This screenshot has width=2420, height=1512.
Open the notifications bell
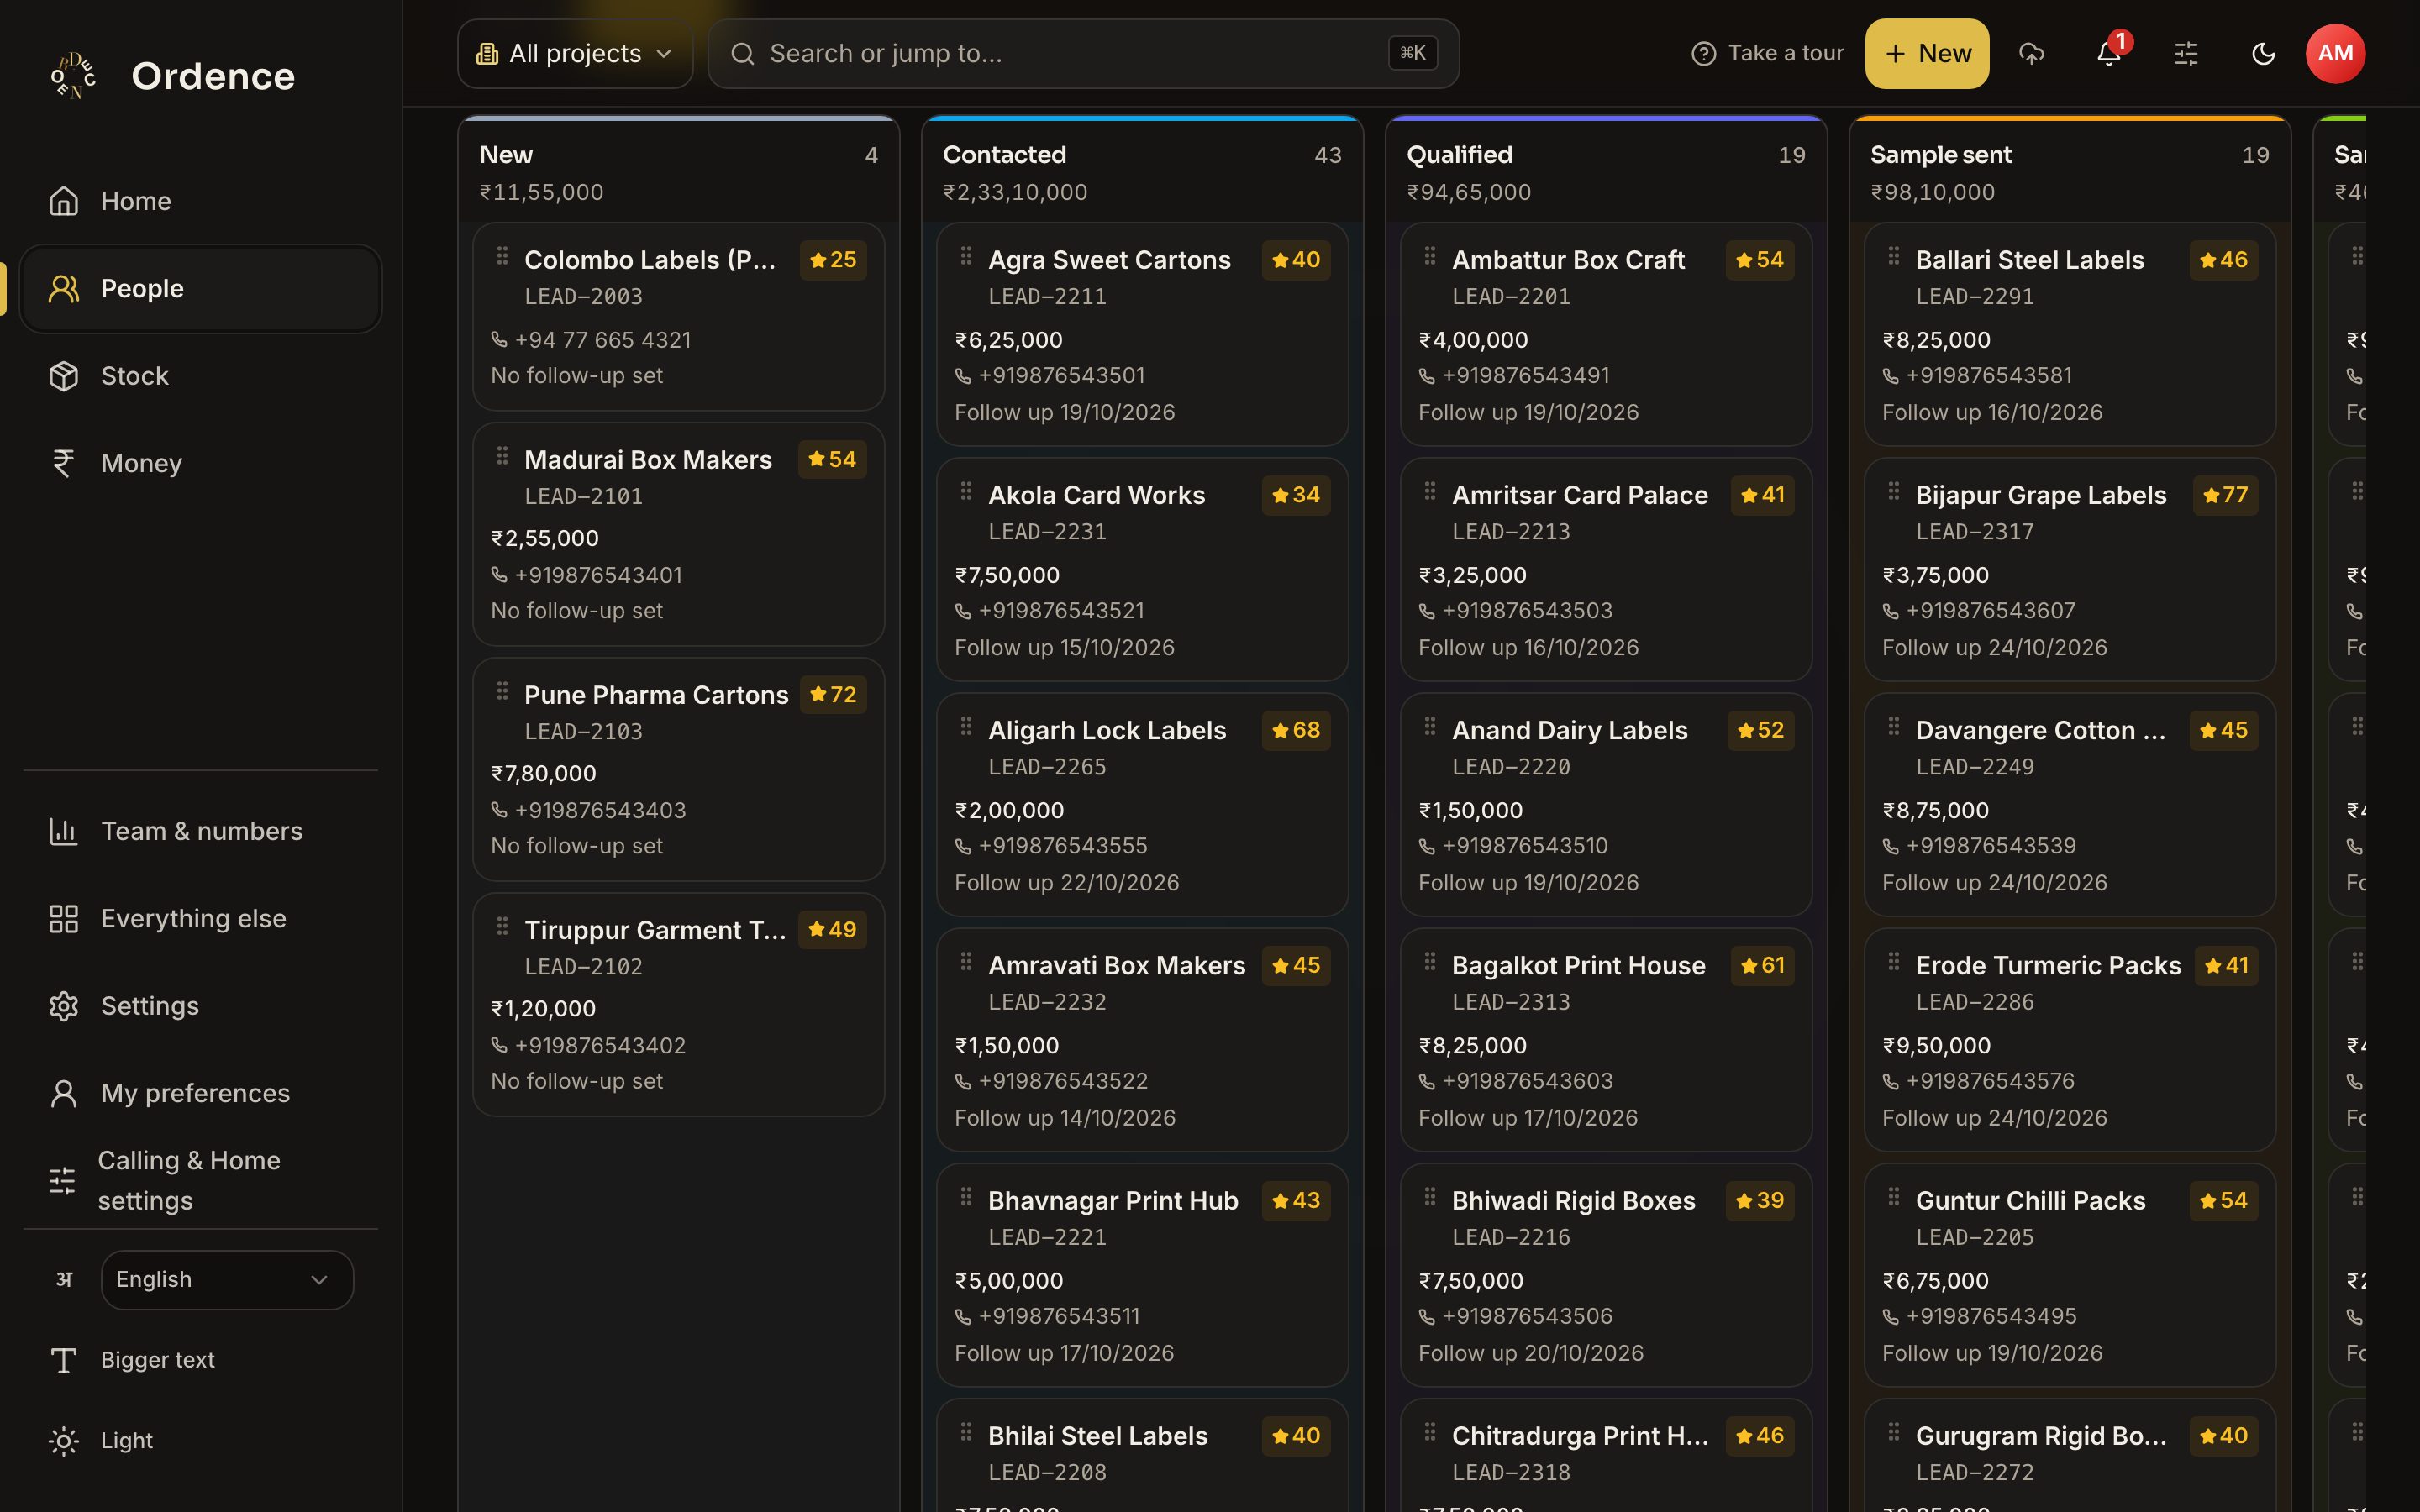(x=2109, y=53)
